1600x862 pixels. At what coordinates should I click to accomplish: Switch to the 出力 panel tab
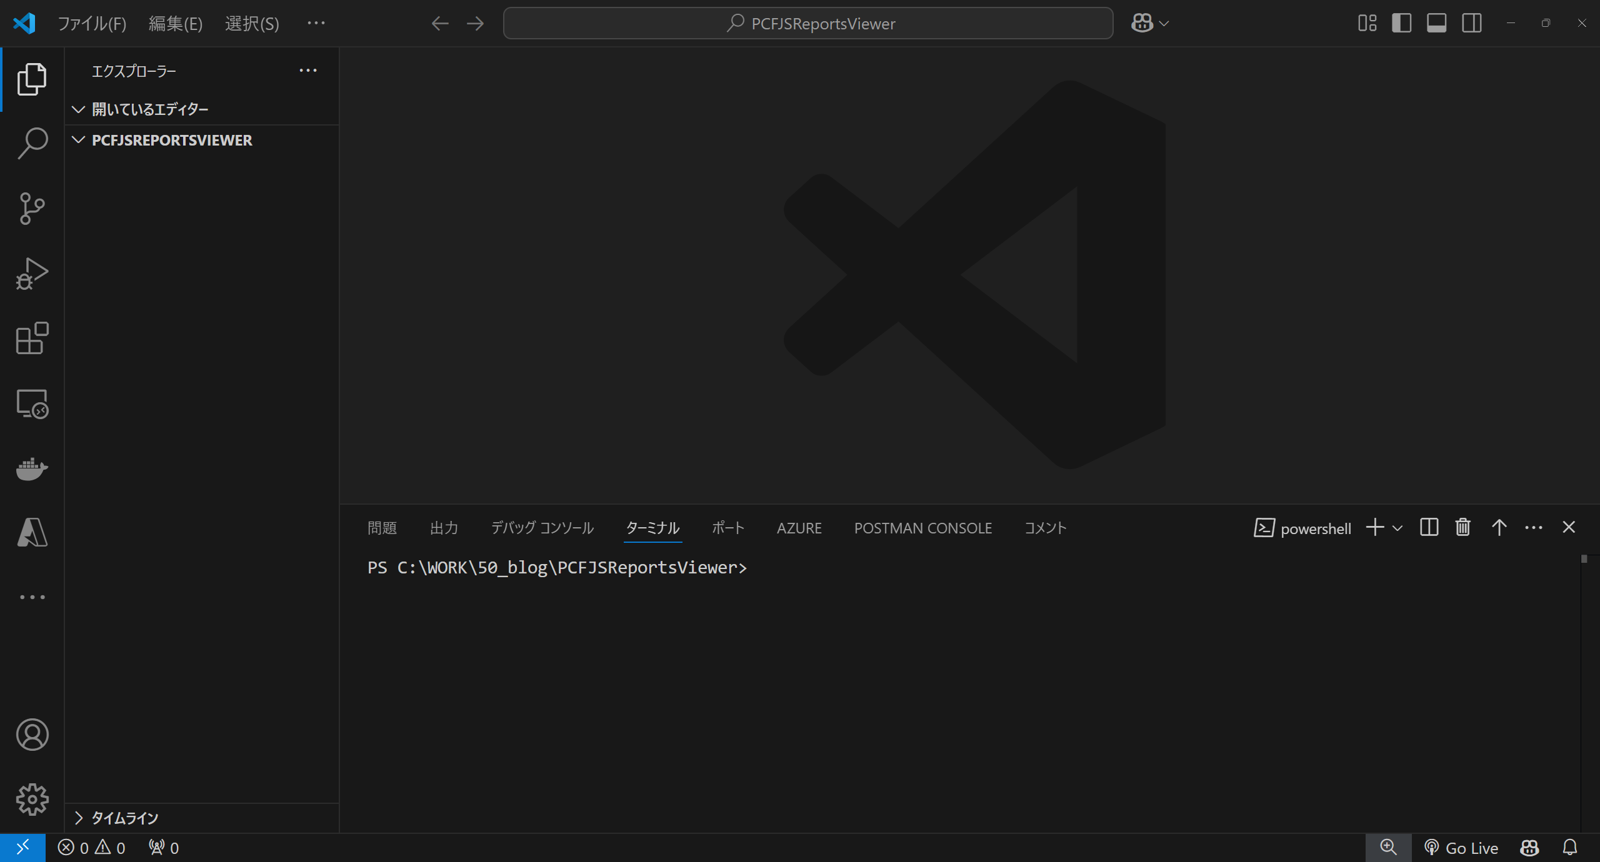point(444,528)
